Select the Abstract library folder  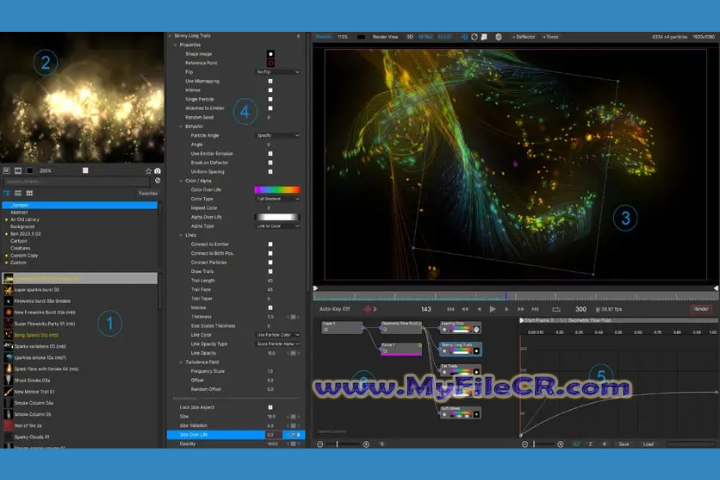[19, 212]
